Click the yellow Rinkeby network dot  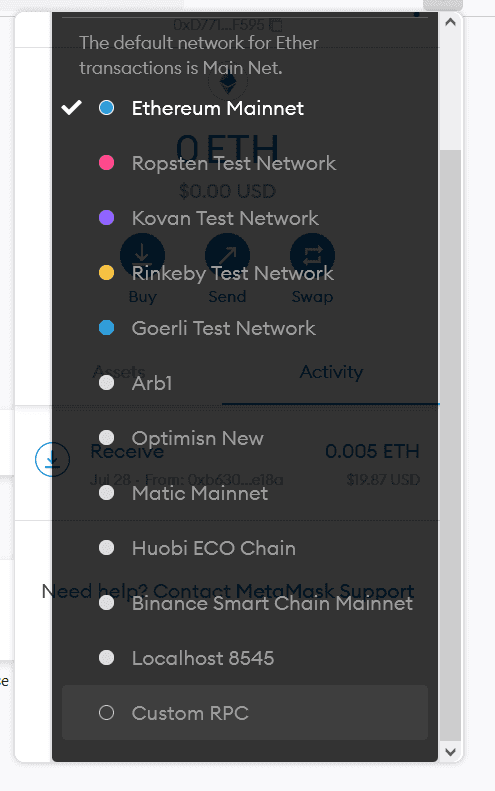106,272
